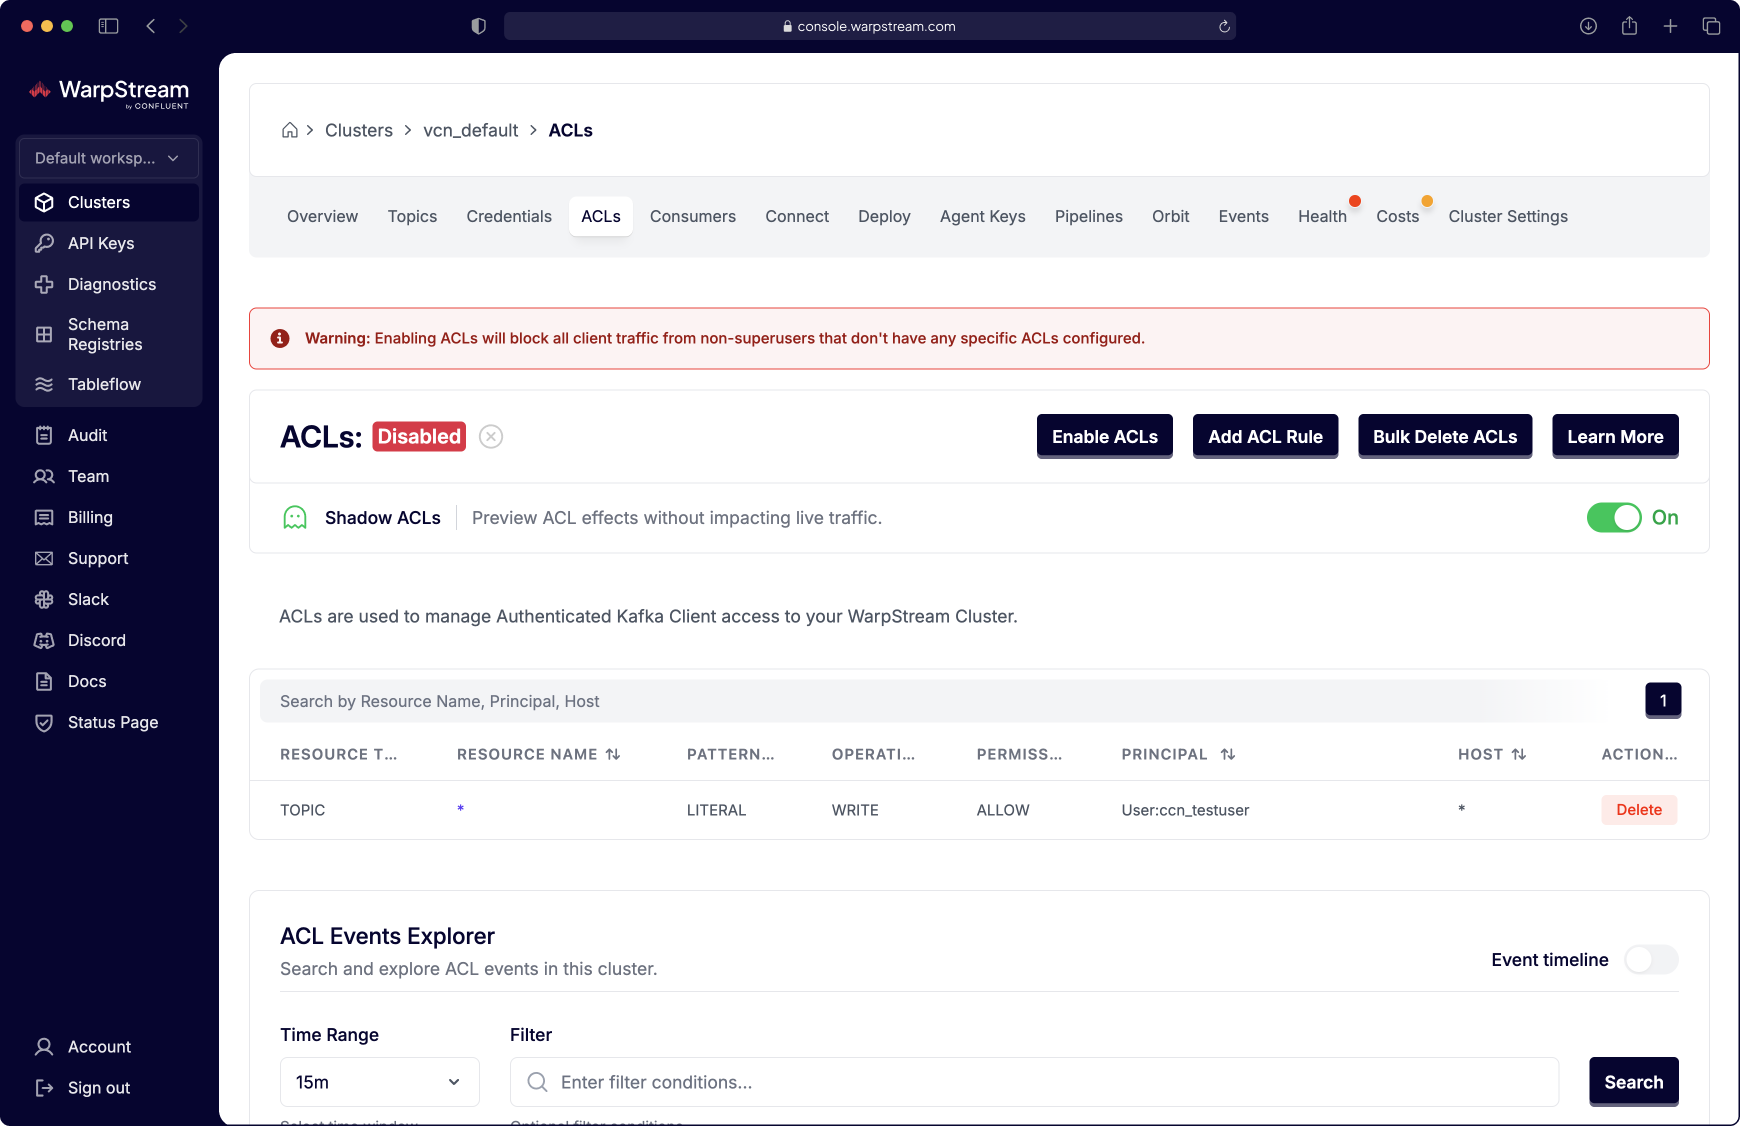Click the Shadow ACLs ghost icon
The image size is (1740, 1126).
pos(295,518)
